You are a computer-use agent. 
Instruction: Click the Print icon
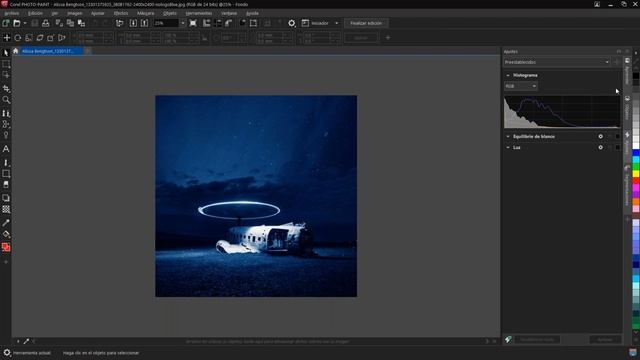point(46,23)
